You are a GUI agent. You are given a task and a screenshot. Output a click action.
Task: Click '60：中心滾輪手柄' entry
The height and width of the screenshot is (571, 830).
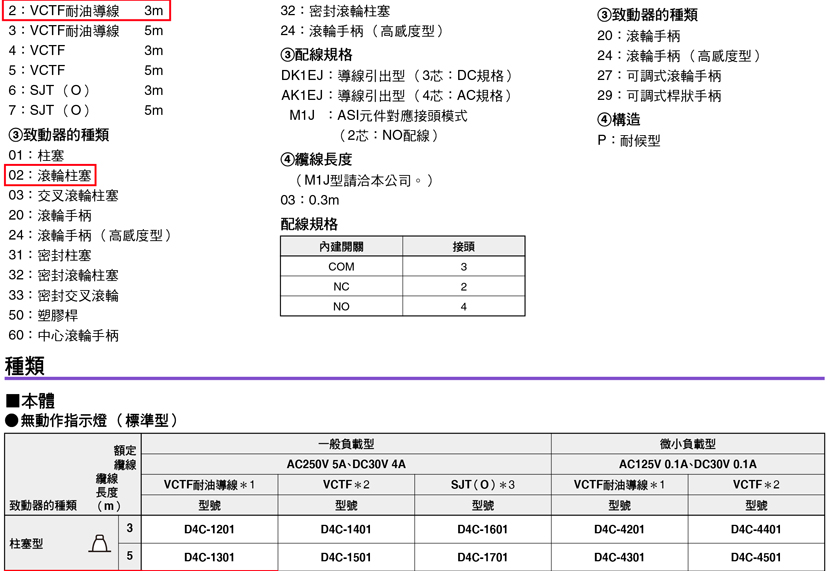pyautogui.click(x=64, y=336)
